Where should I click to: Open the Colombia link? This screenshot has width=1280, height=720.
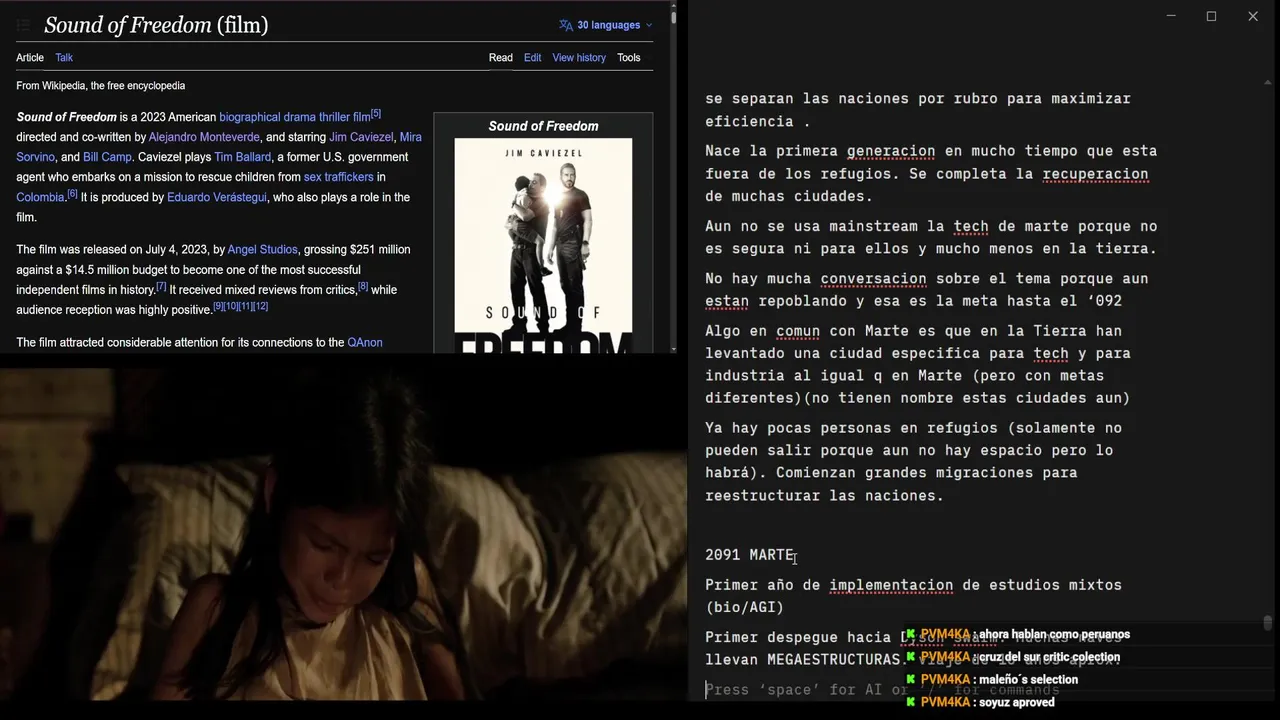point(40,197)
